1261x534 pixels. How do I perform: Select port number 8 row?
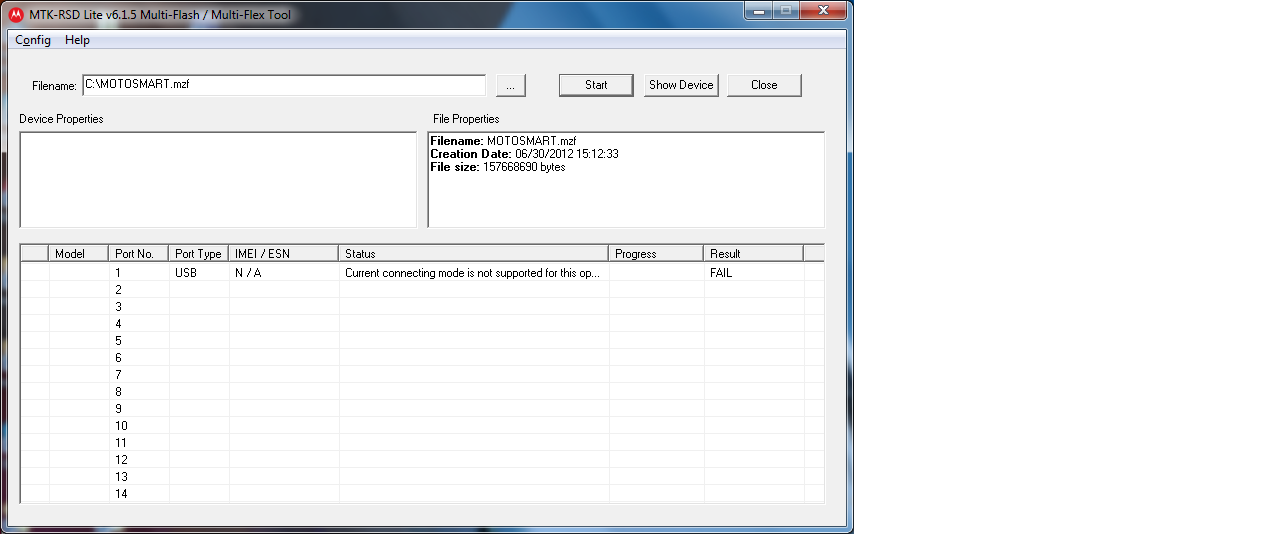(x=422, y=392)
